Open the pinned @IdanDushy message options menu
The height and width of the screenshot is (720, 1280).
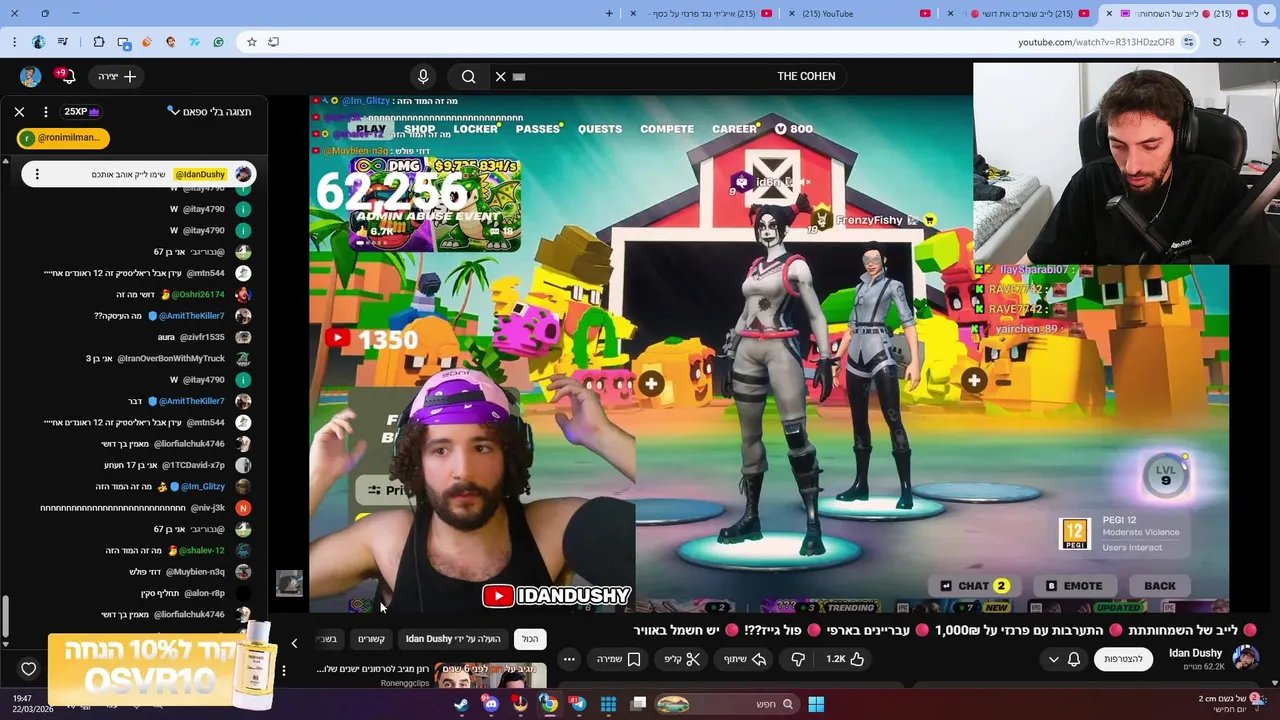(x=37, y=174)
